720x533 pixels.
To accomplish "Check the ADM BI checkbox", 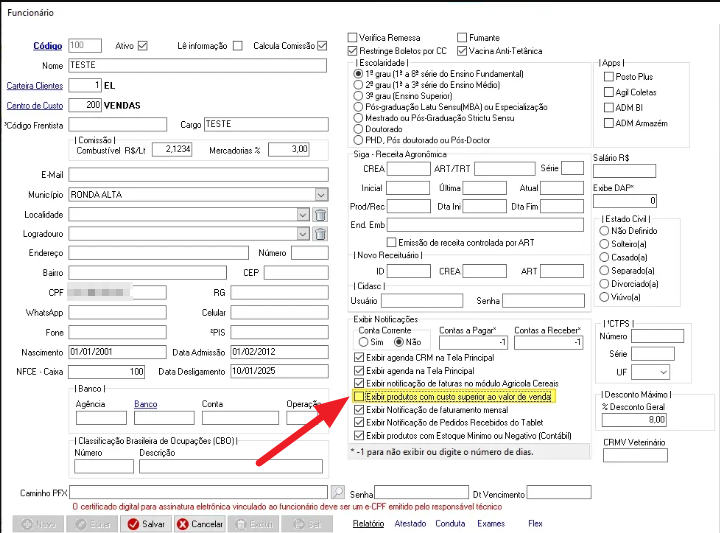I will coord(609,107).
